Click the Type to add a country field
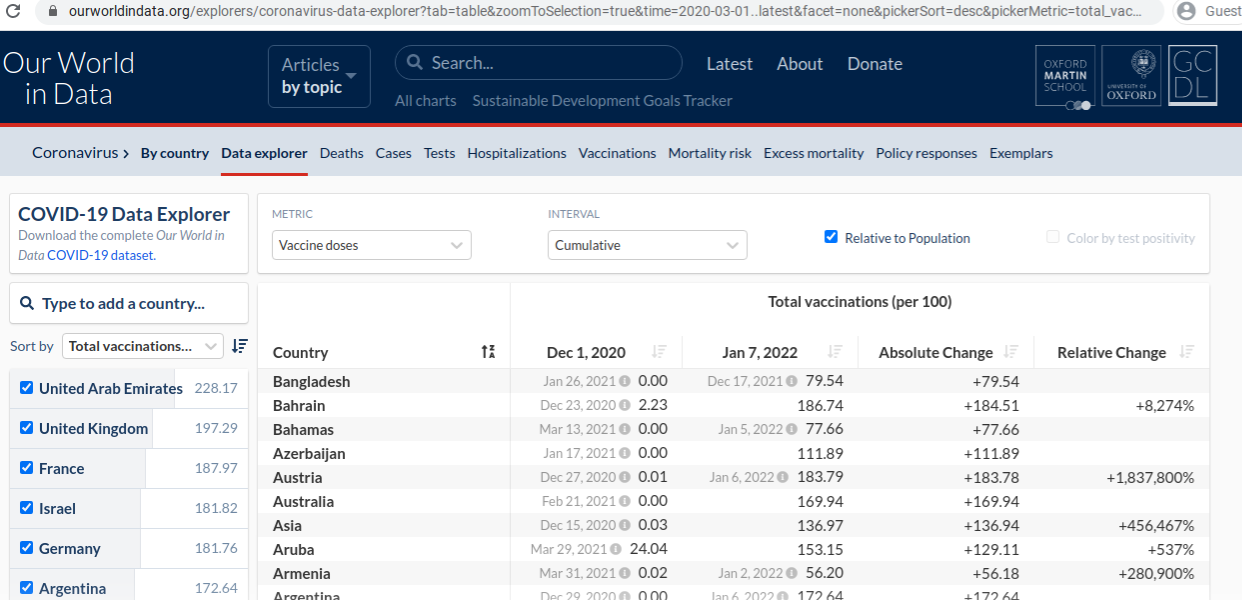 tap(129, 303)
